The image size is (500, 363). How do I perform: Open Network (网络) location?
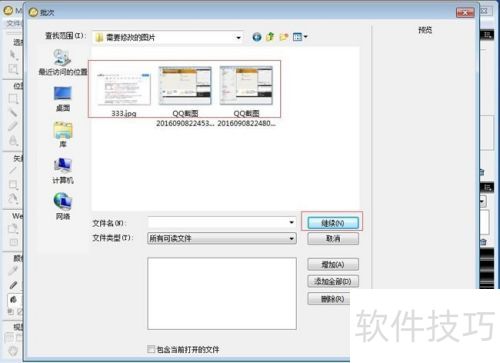[x=63, y=206]
